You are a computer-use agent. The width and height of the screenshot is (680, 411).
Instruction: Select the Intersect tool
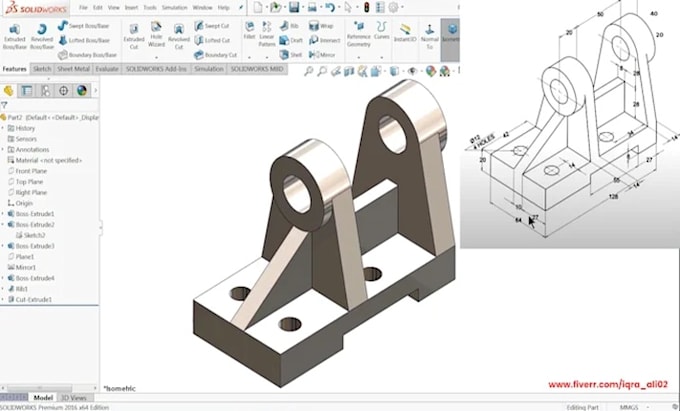coord(324,40)
